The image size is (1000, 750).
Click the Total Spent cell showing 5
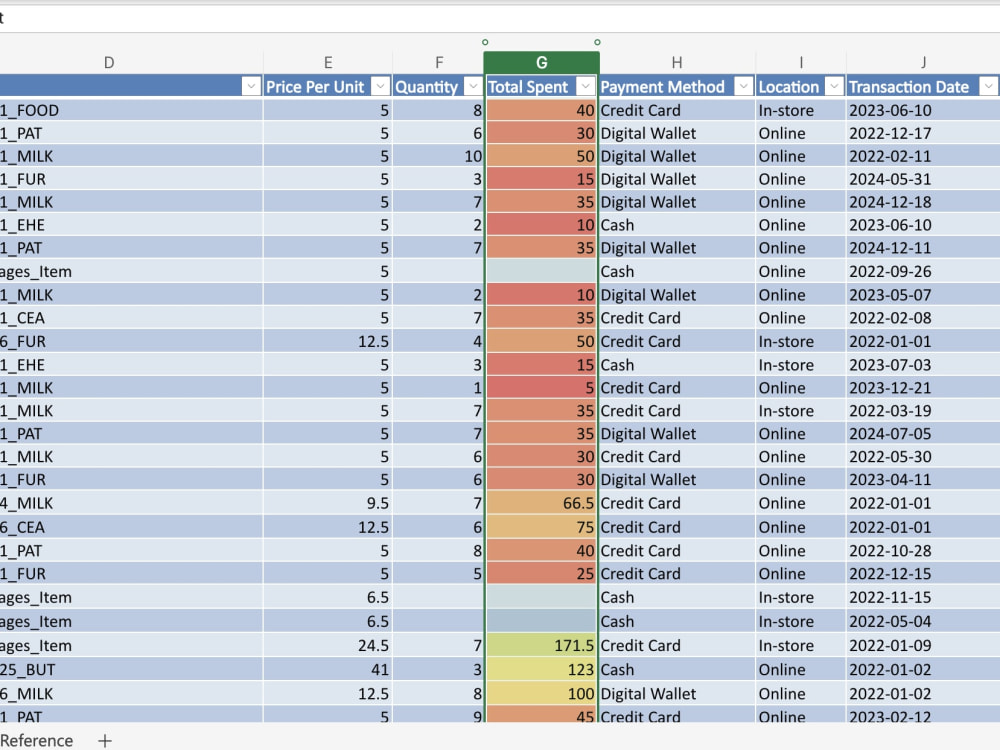(541, 388)
